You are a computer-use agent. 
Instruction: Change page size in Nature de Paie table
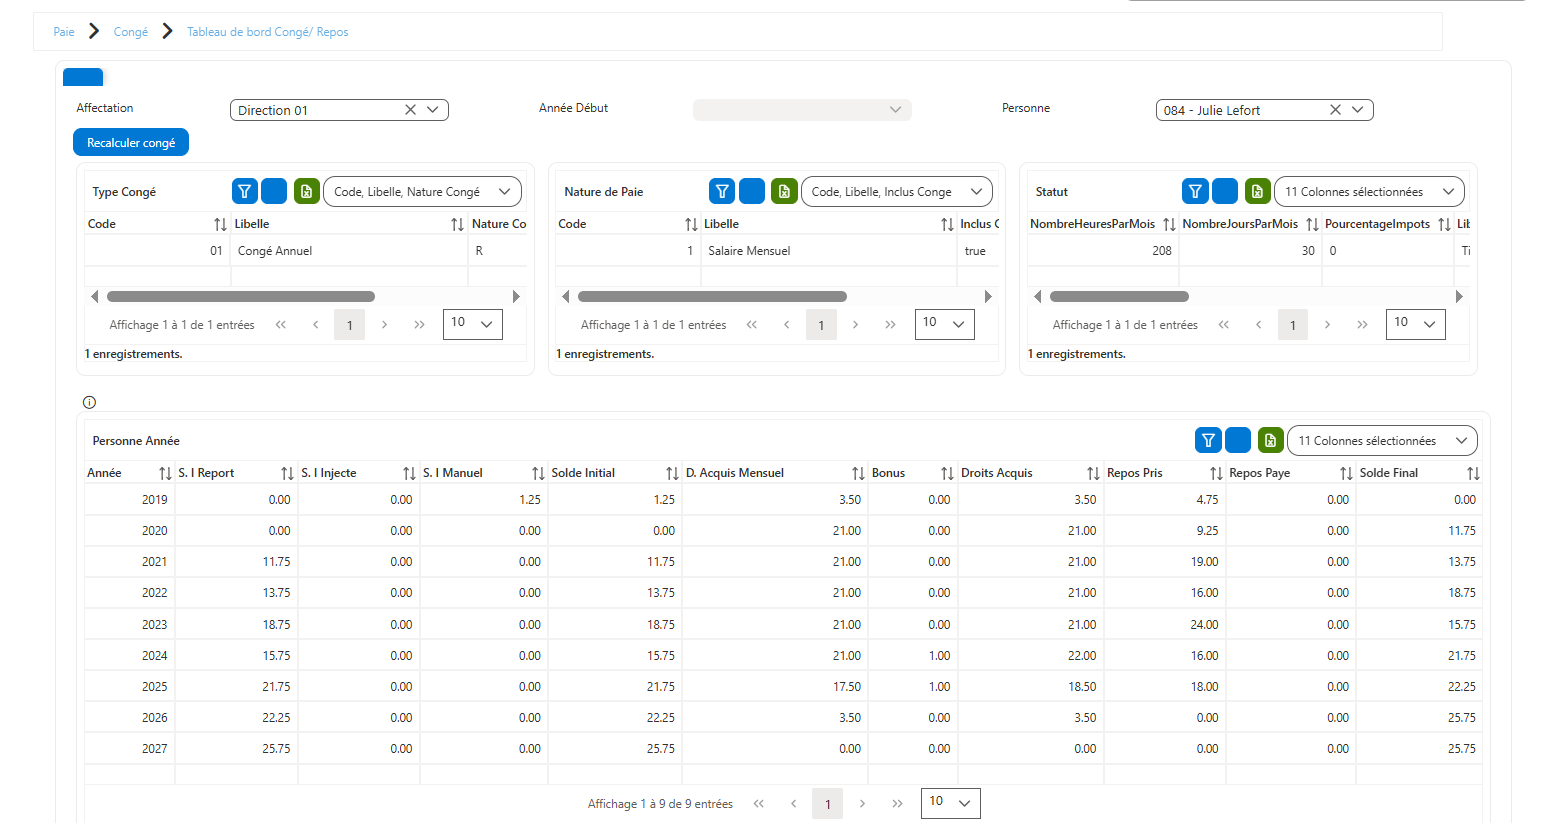click(945, 323)
